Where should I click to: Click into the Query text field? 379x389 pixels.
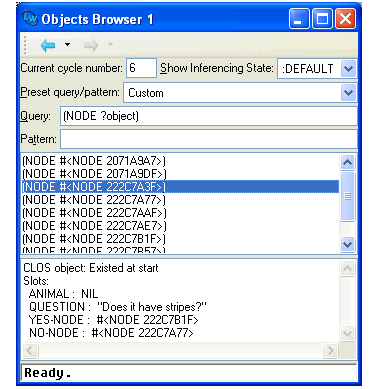(x=208, y=116)
